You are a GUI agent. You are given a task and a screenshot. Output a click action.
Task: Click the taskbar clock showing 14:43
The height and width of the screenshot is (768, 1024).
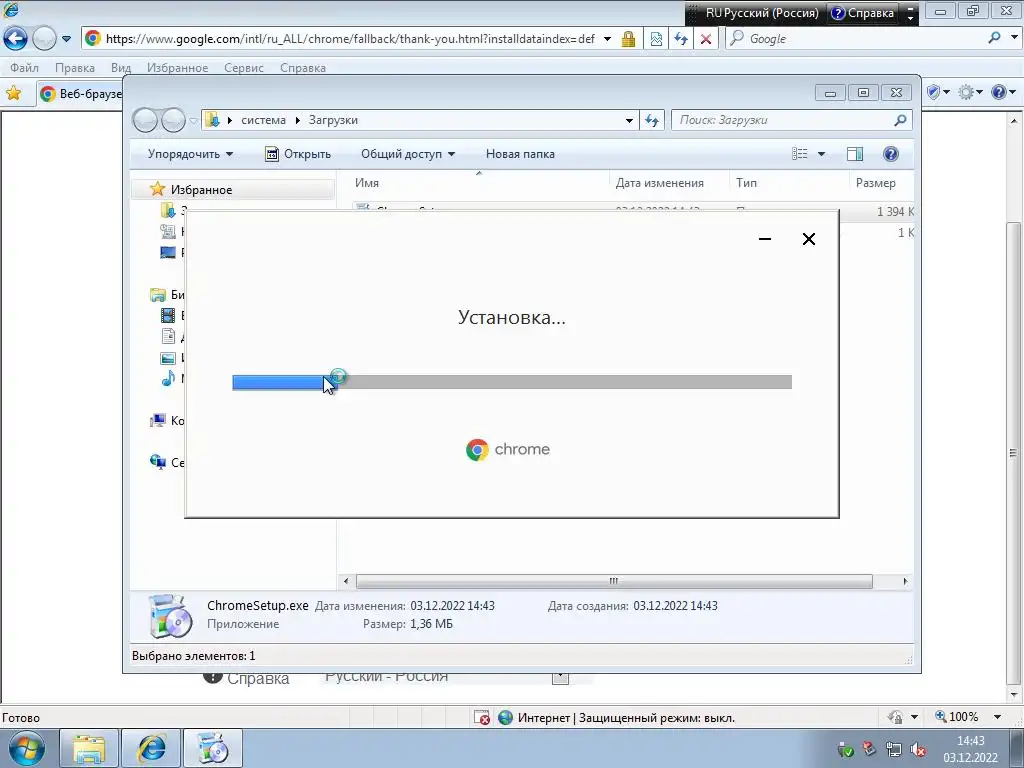pyautogui.click(x=970, y=741)
